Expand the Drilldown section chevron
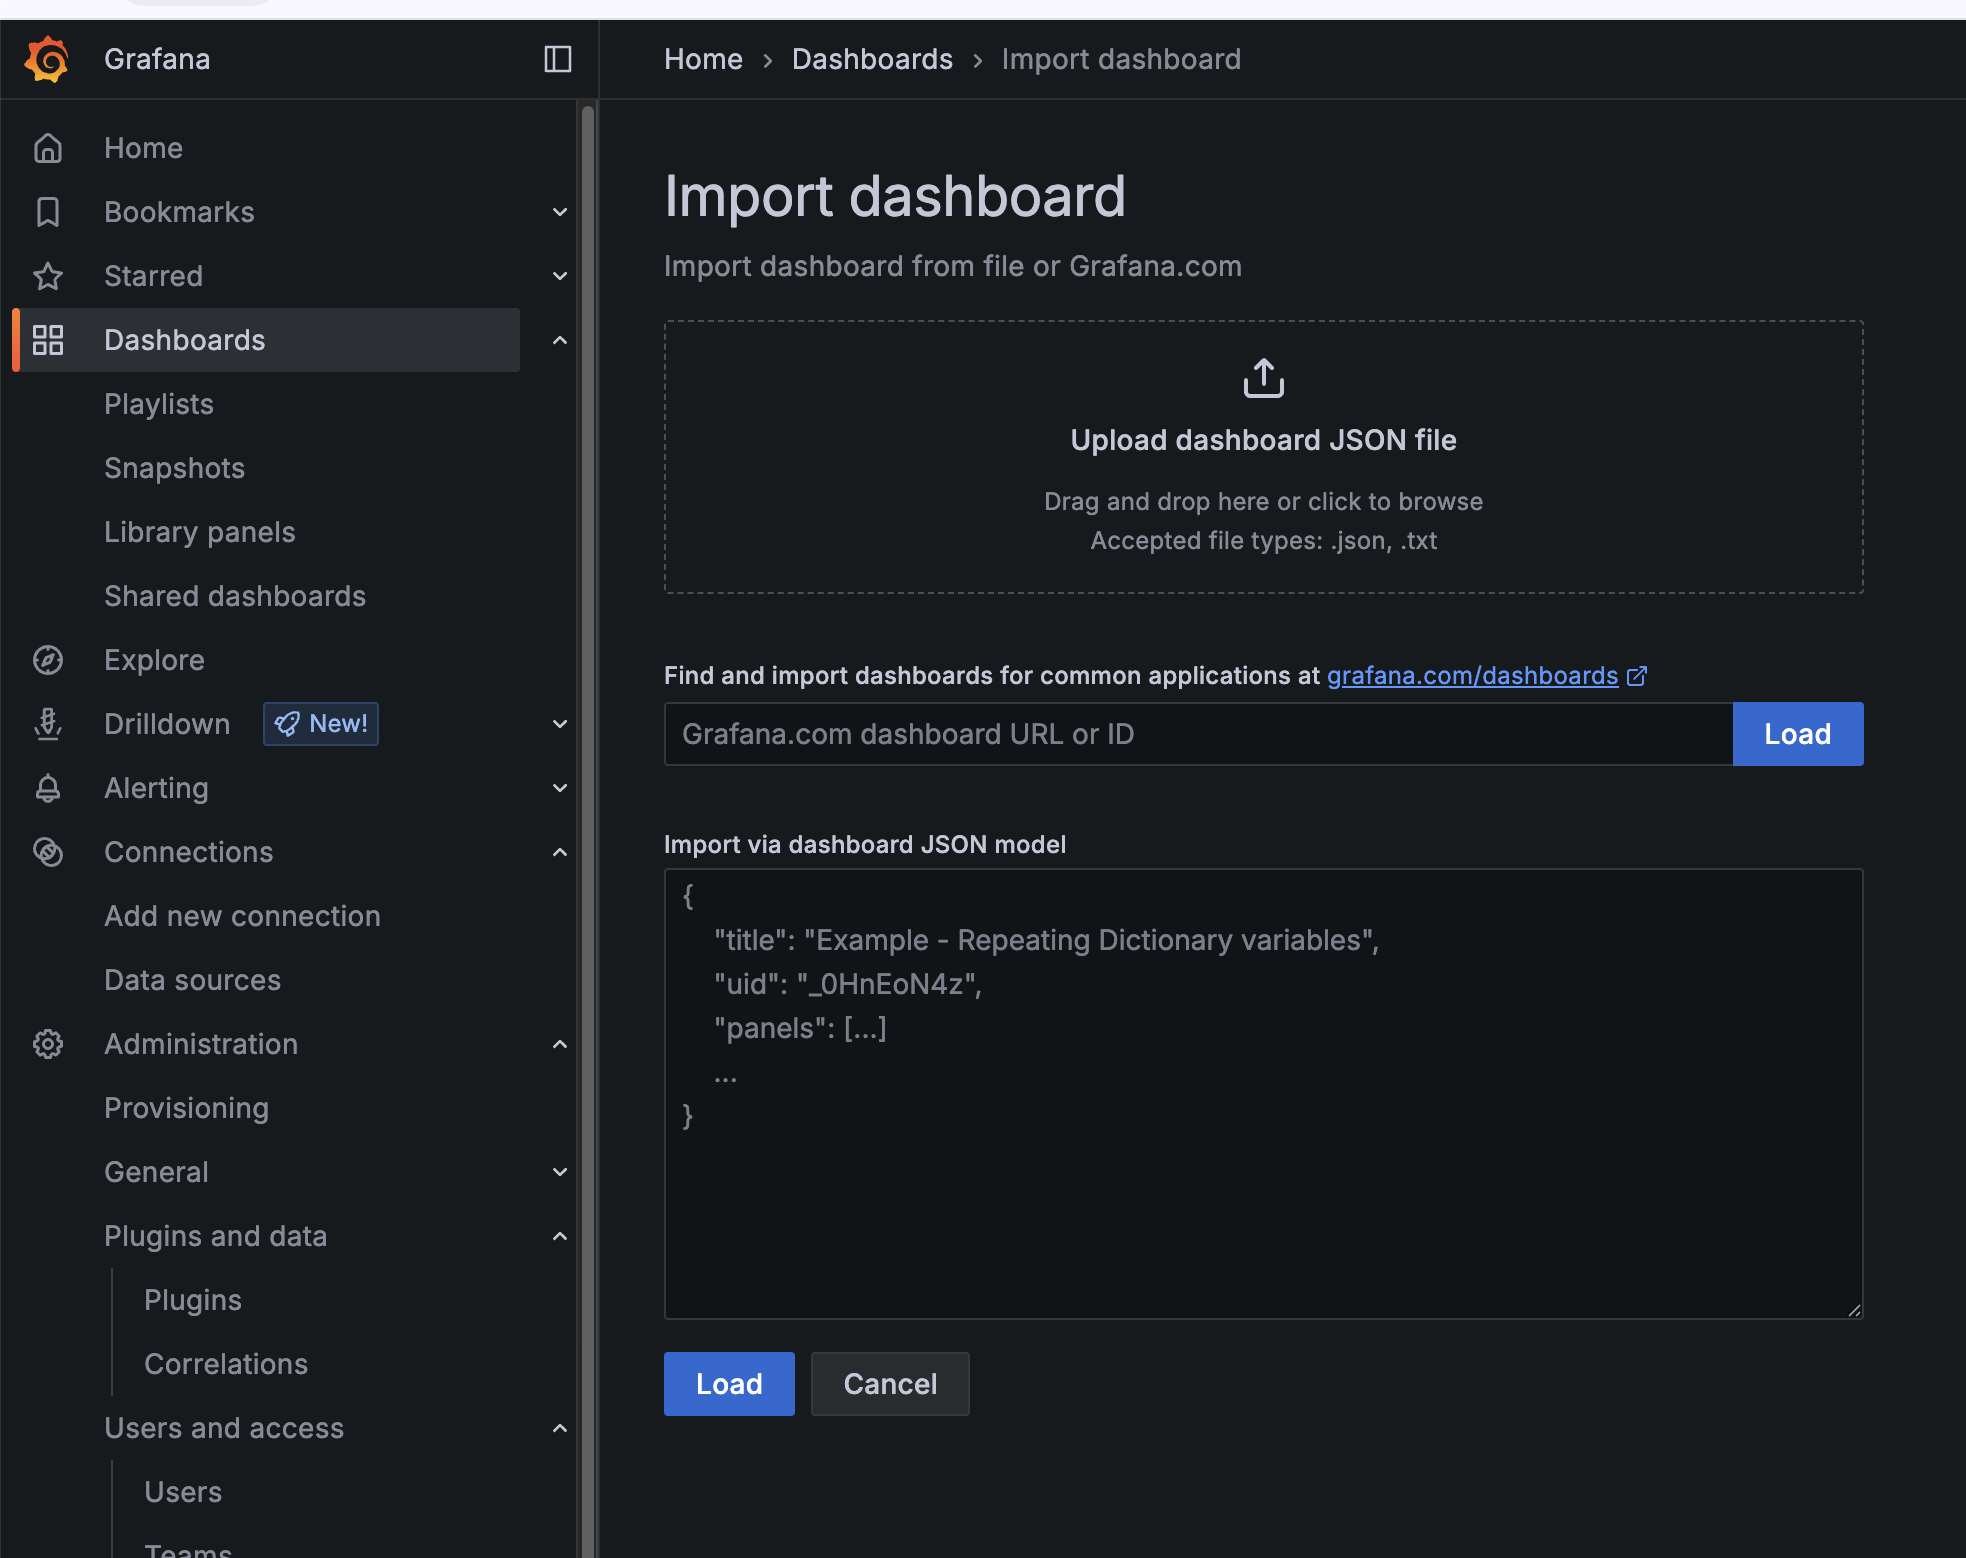The image size is (1966, 1558). (x=560, y=724)
